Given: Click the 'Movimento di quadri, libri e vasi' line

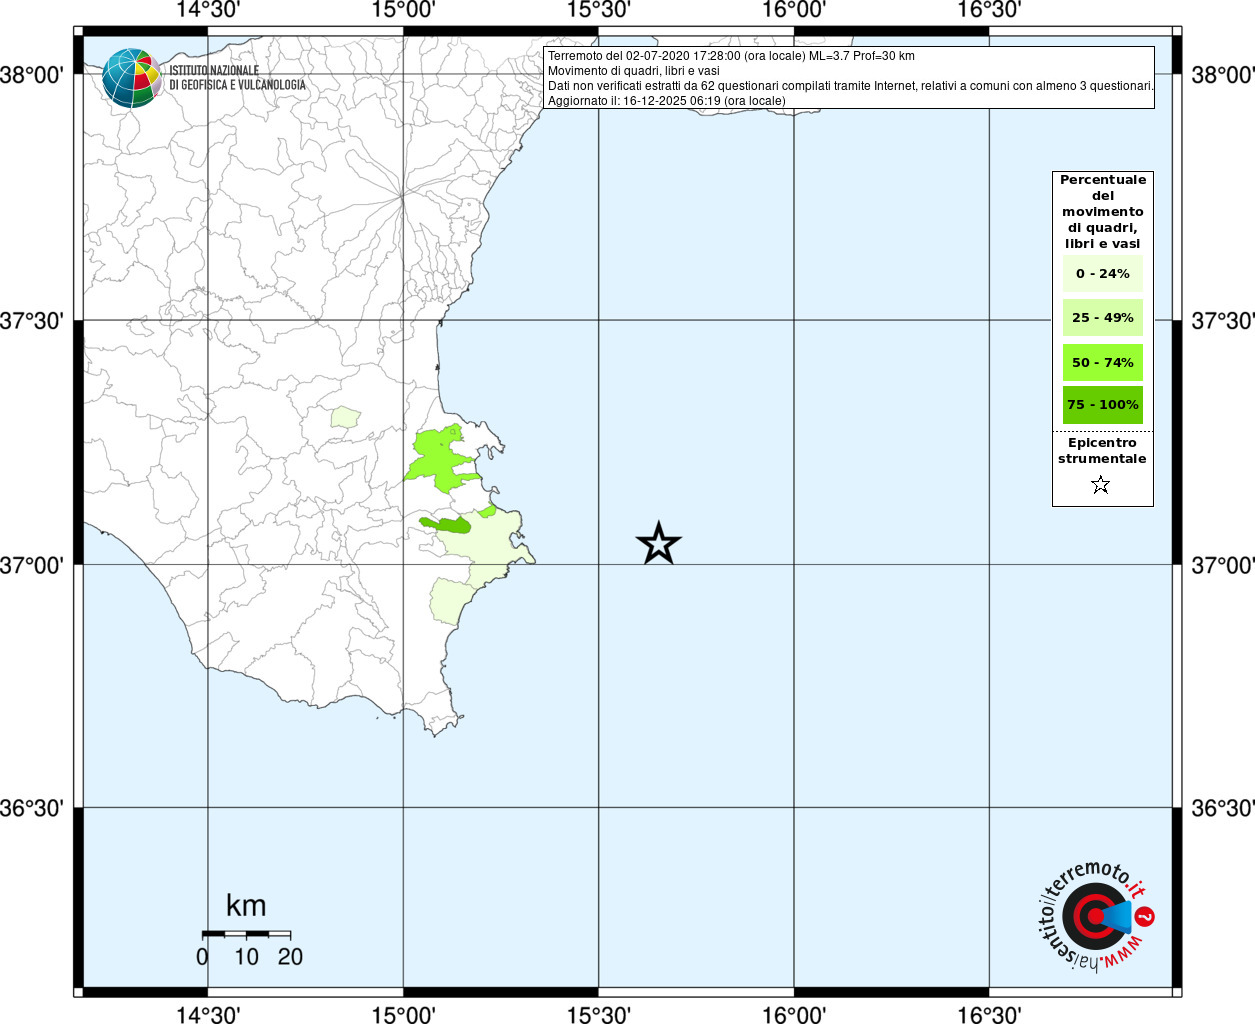Looking at the screenshot, I should 634,71.
